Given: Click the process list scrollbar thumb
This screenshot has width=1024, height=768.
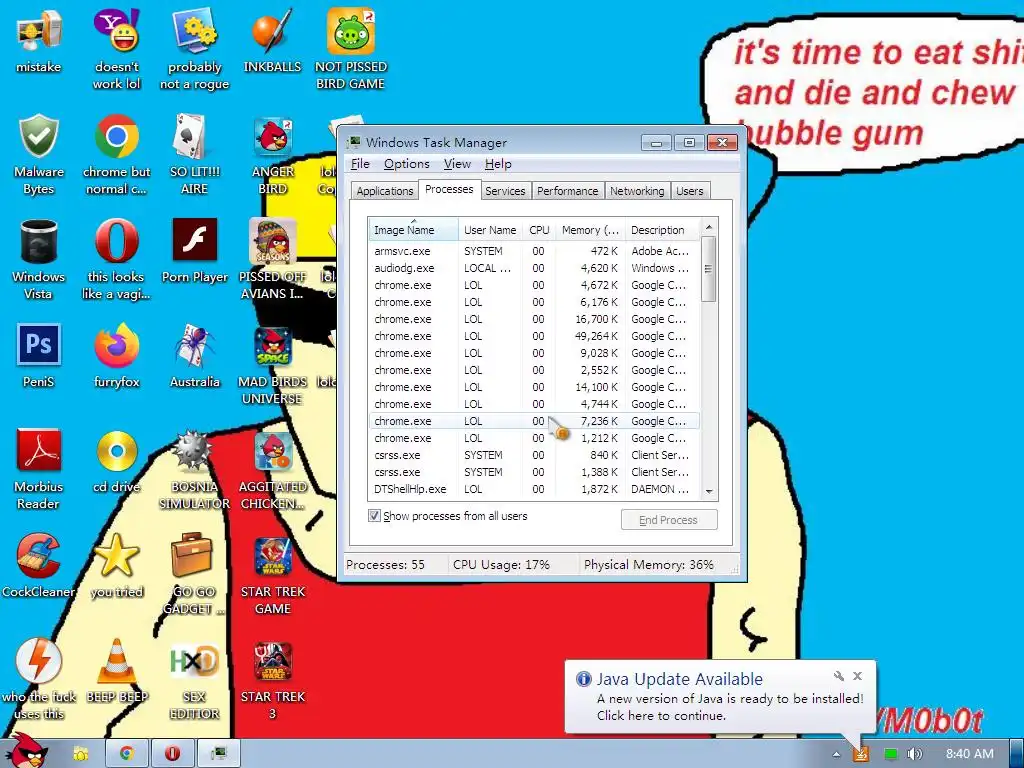Looking at the screenshot, I should (x=709, y=268).
